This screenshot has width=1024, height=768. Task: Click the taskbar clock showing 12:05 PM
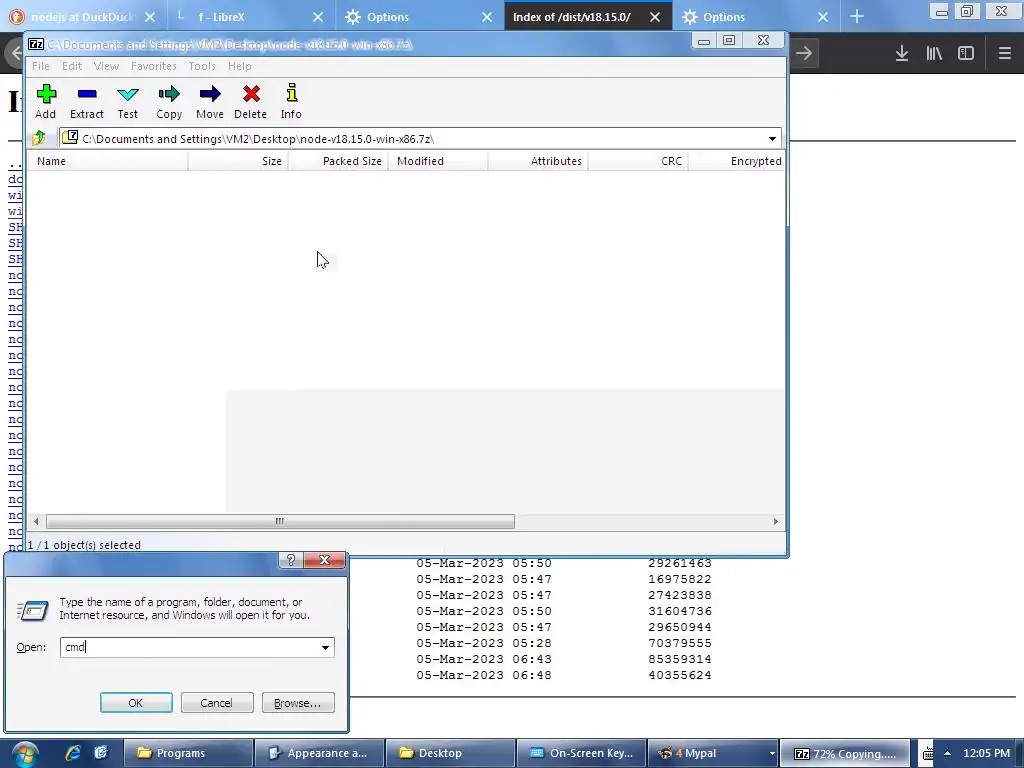[986, 753]
